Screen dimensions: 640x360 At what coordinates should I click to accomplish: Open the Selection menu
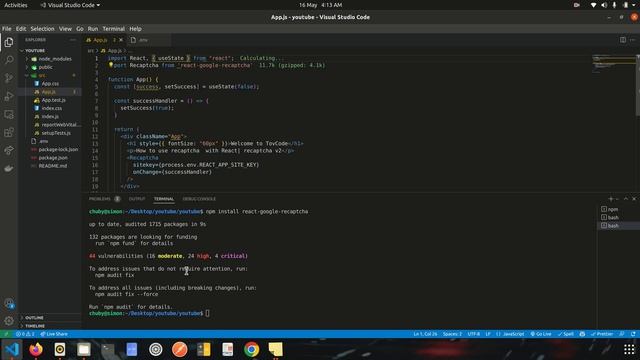(x=42, y=29)
